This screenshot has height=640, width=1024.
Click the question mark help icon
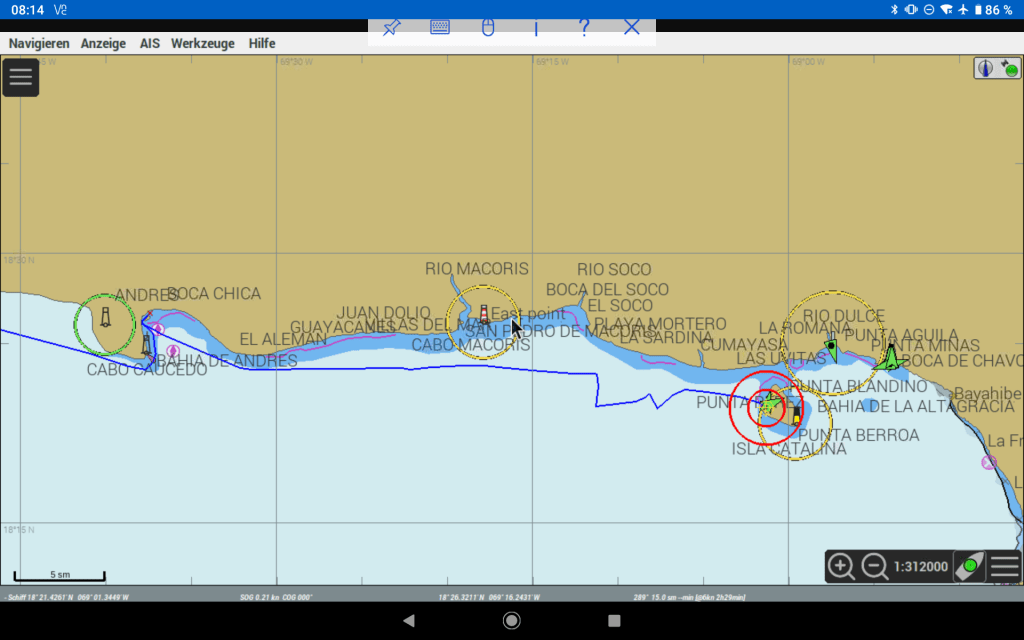[x=584, y=28]
